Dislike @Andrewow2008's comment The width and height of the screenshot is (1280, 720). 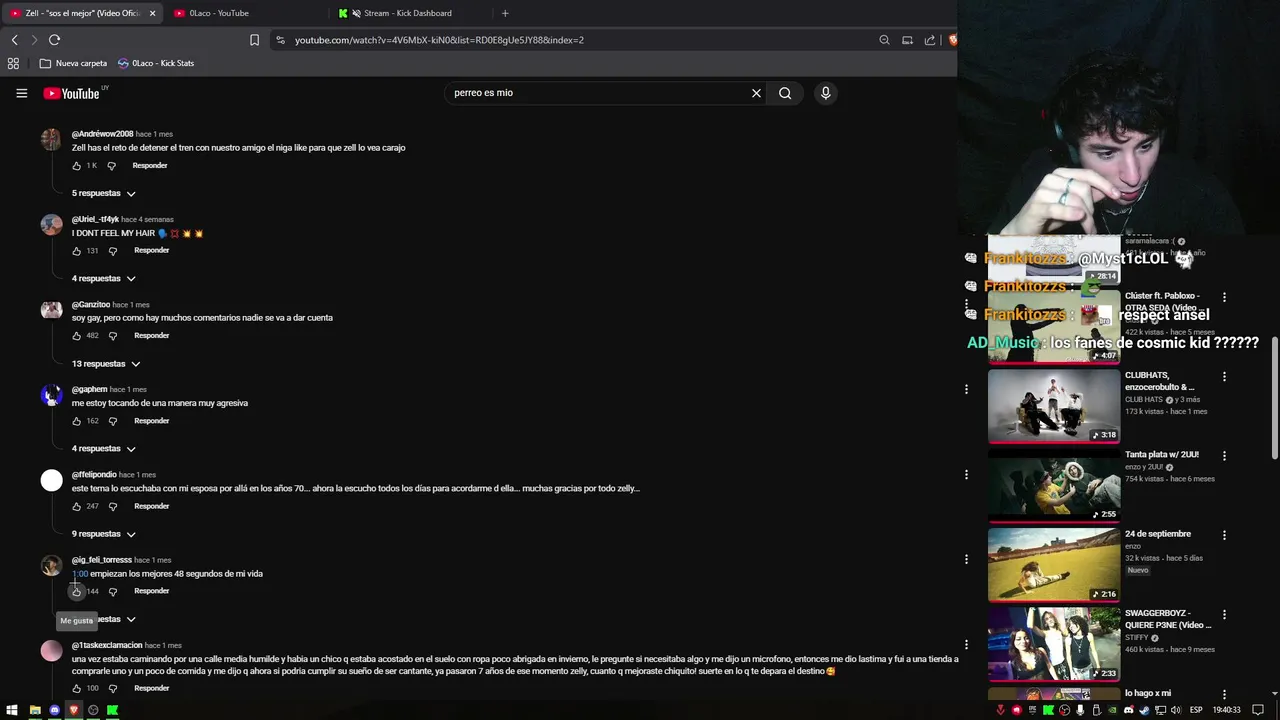tap(111, 166)
